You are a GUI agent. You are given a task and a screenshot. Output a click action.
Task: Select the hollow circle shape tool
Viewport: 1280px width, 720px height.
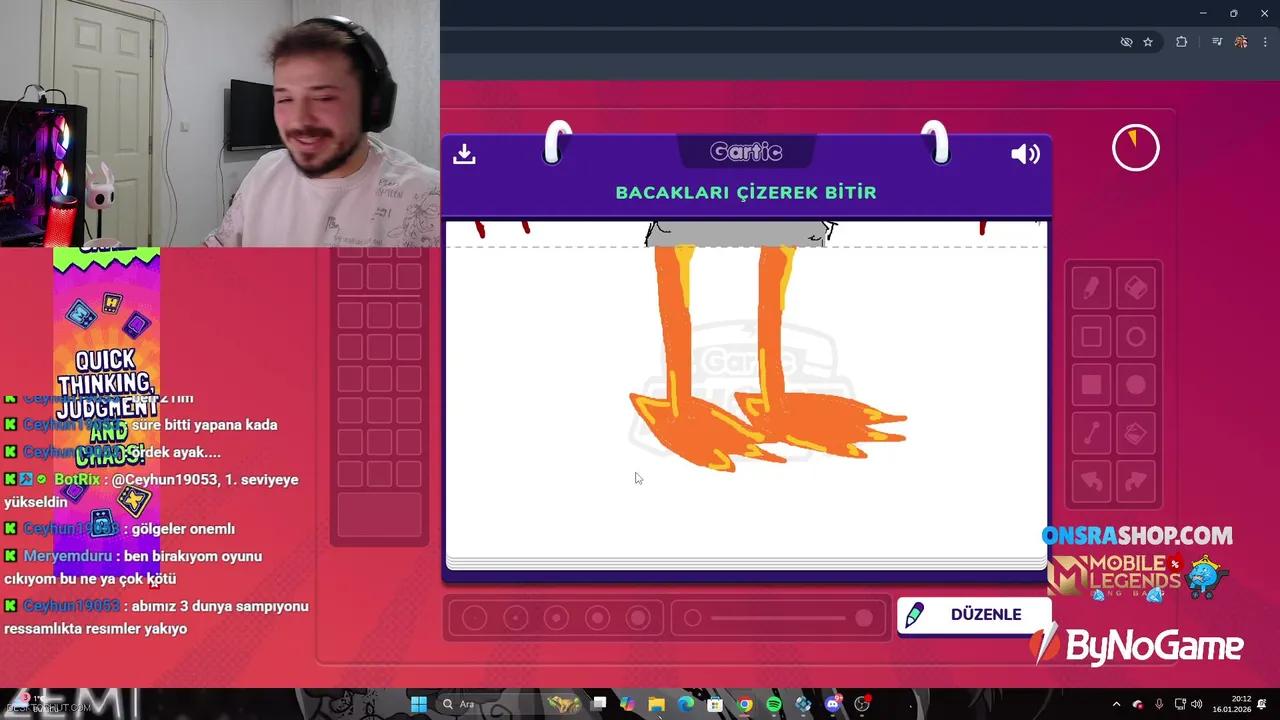pyautogui.click(x=1135, y=336)
